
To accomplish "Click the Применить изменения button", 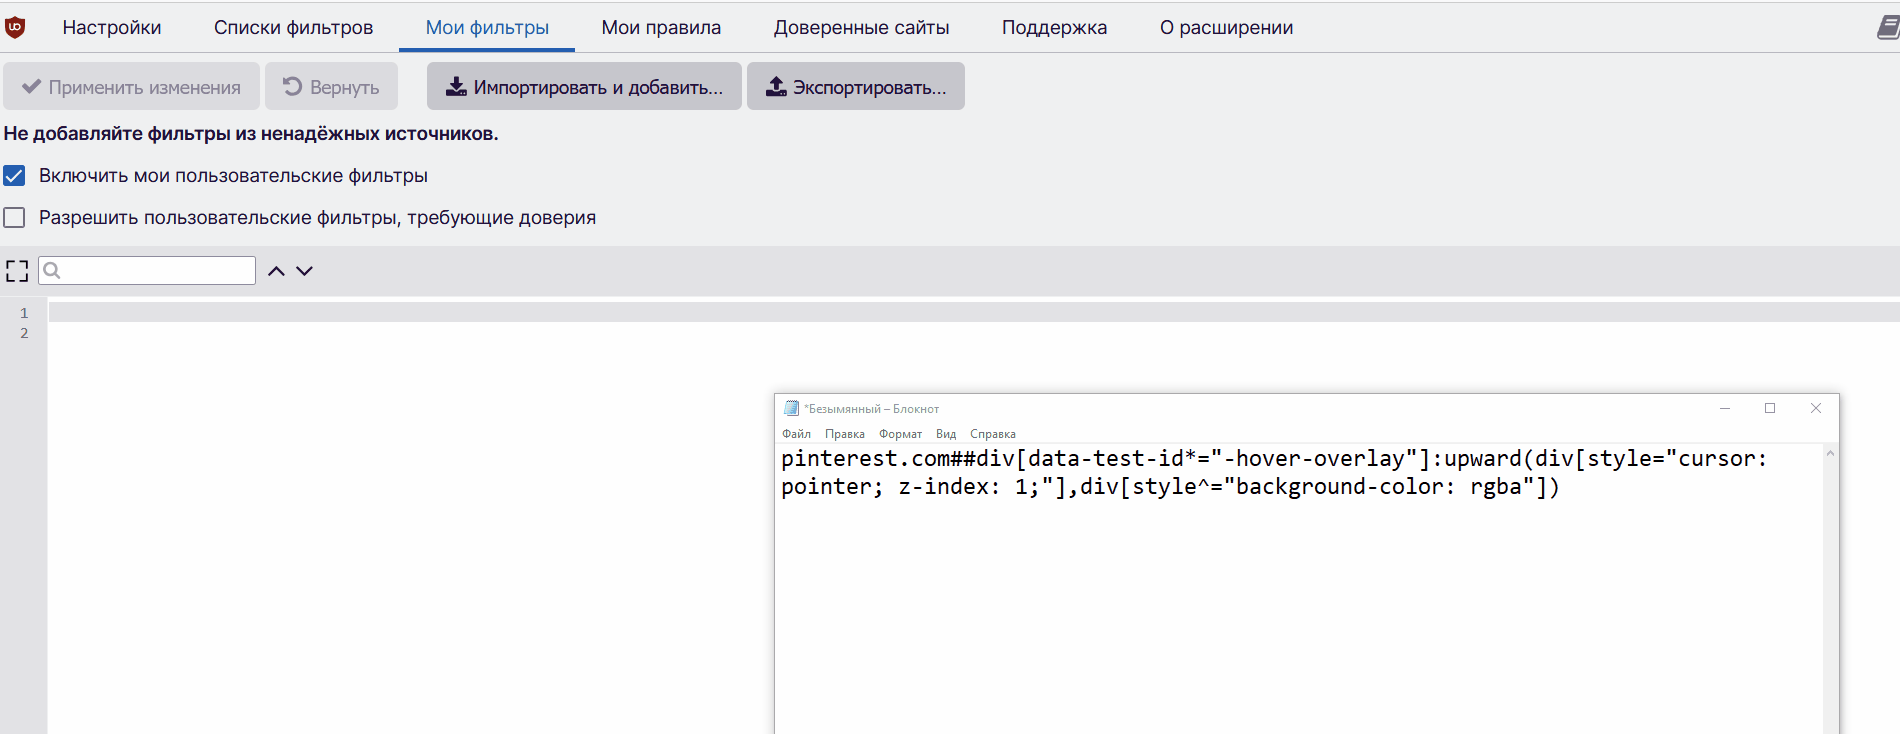I will [x=131, y=87].
